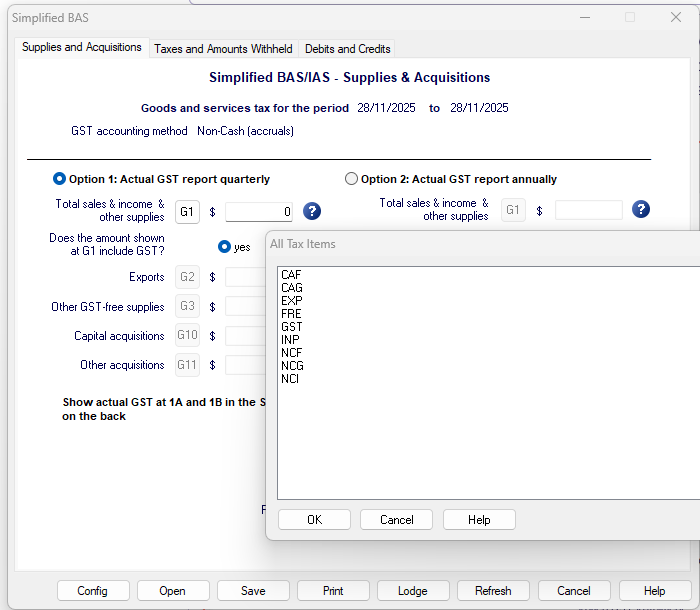Click the G3 Other GST-free supplies button

187,306
